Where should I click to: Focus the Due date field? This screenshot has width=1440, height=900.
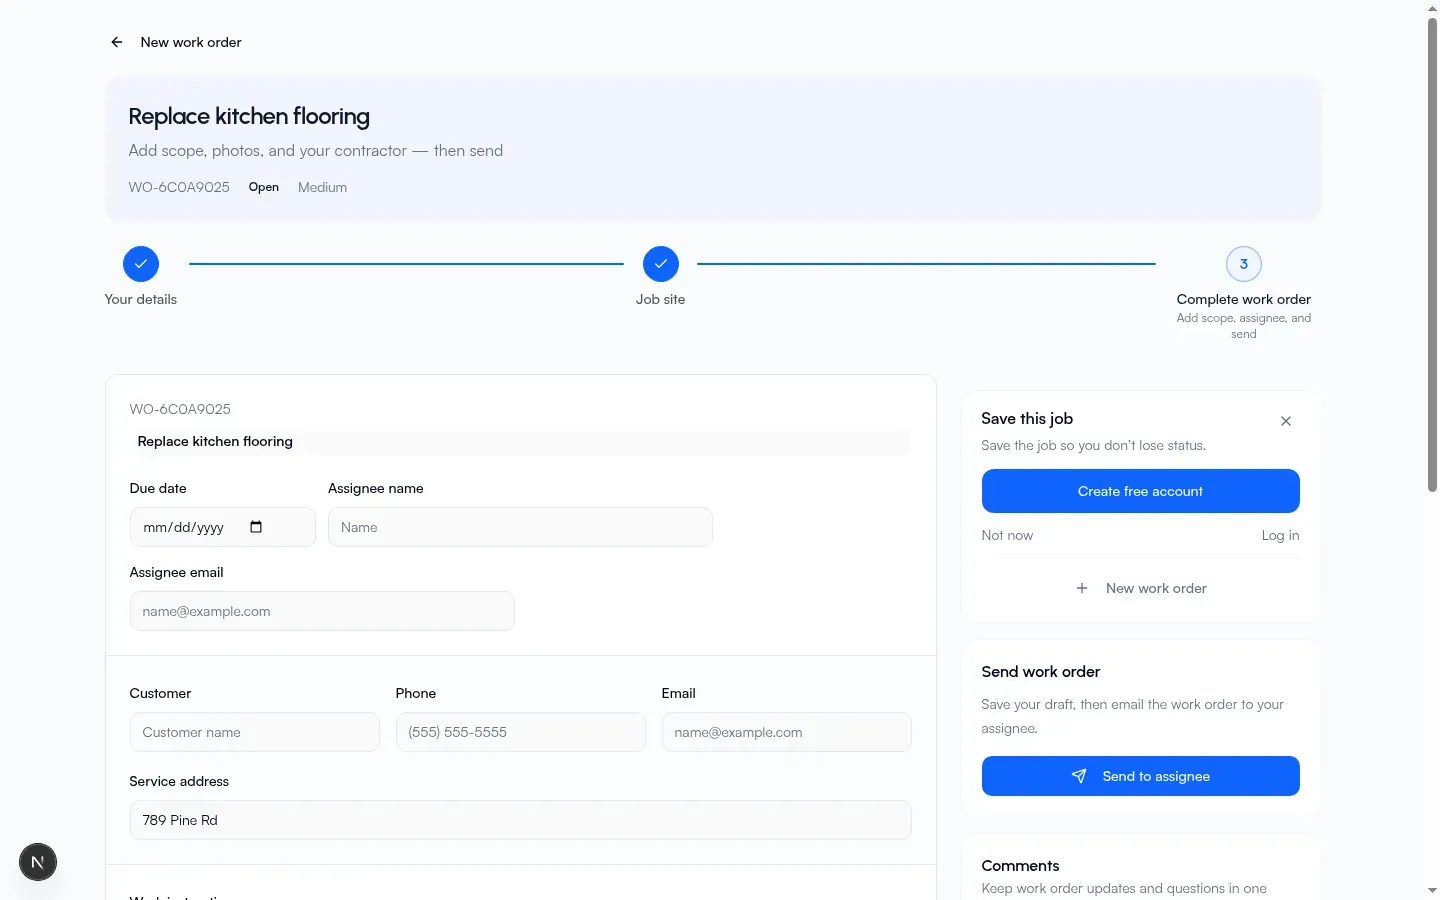[222, 527]
